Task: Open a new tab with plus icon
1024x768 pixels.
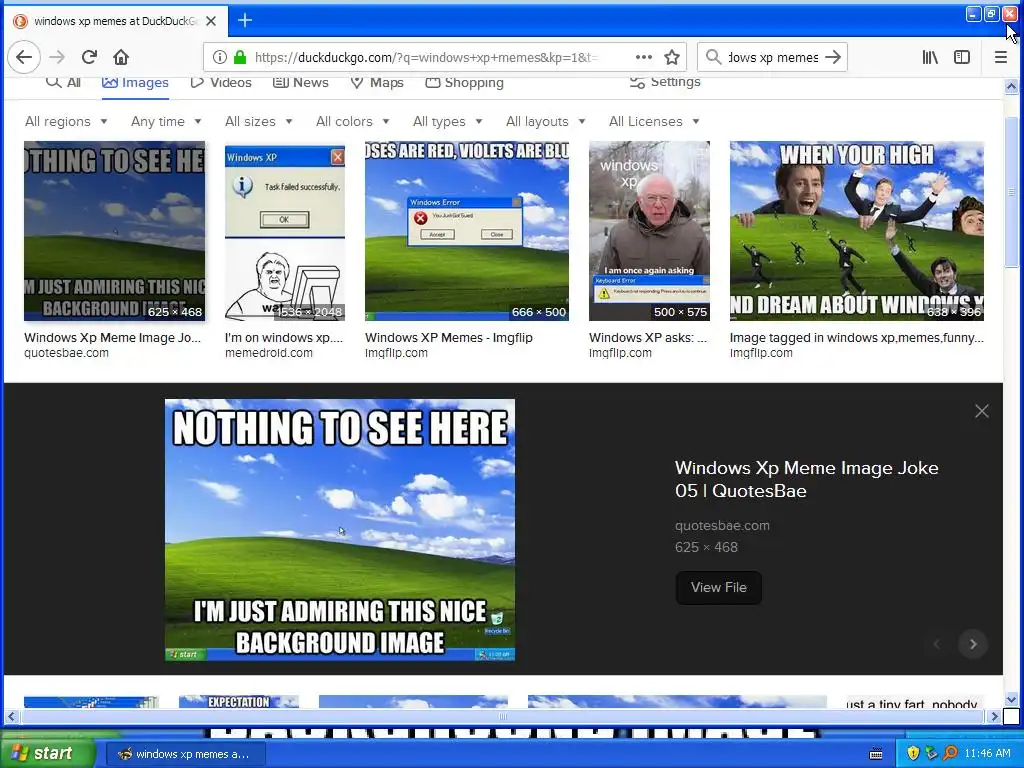Action: pos(245,21)
